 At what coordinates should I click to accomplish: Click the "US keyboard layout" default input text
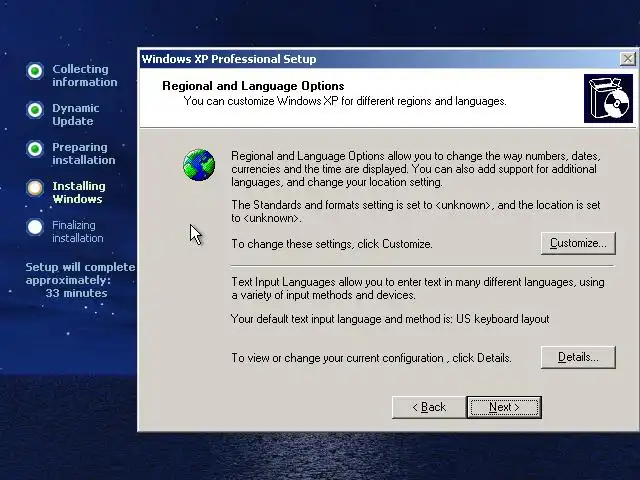(x=502, y=319)
